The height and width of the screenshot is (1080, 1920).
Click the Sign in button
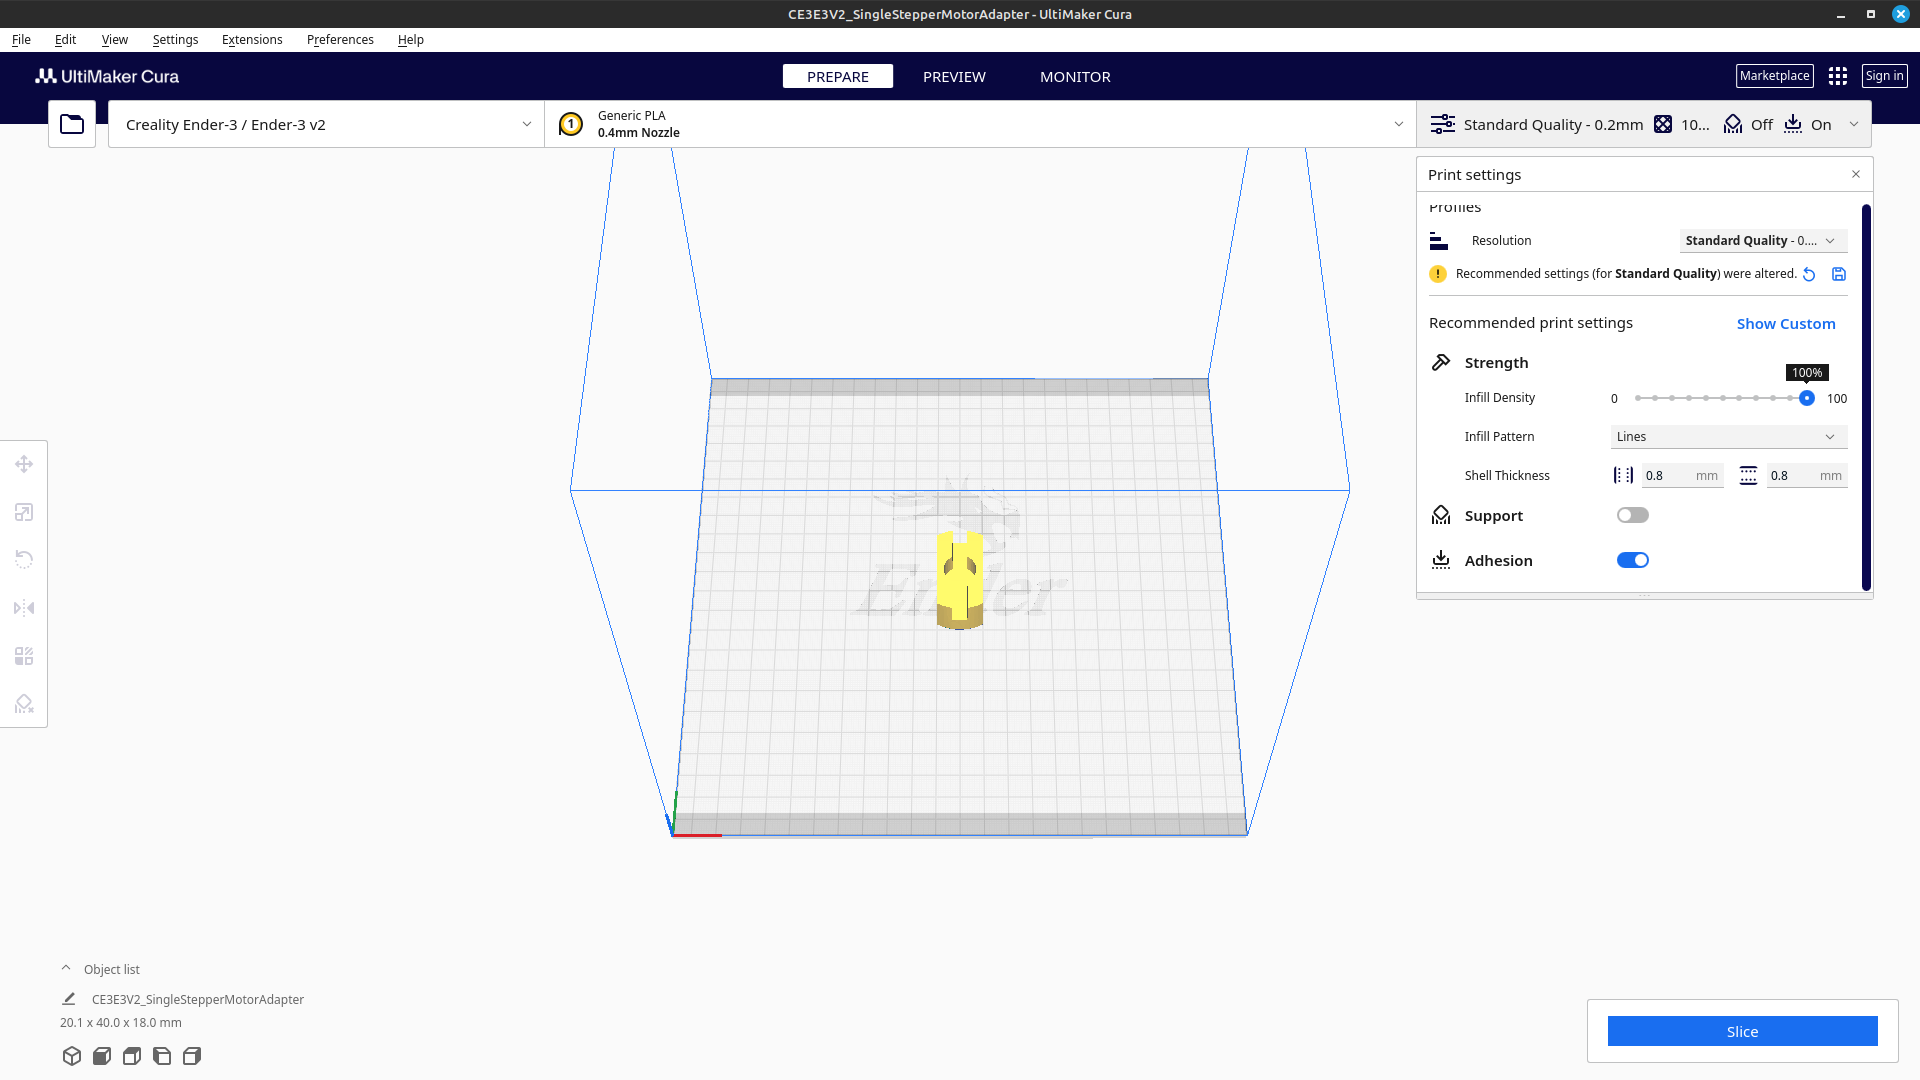tap(1884, 76)
